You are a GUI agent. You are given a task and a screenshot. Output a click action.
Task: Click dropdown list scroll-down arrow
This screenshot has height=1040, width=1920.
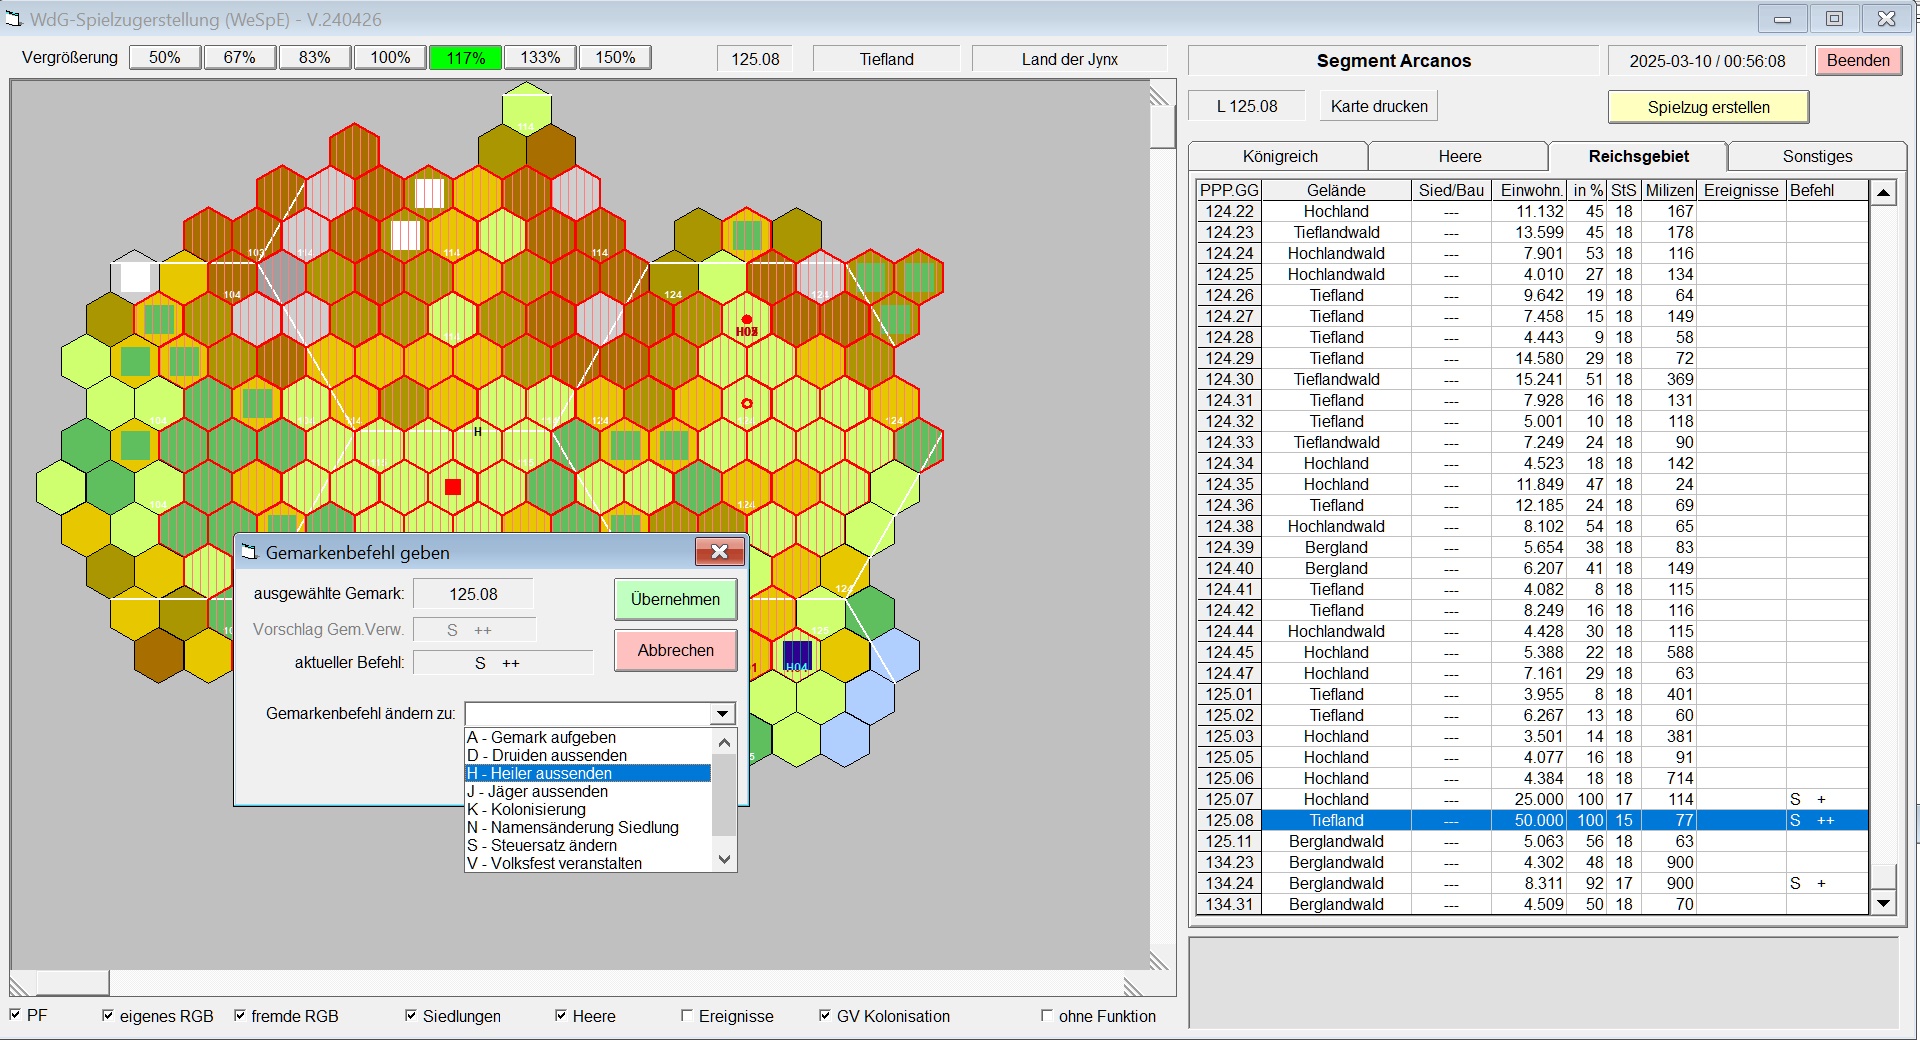point(725,859)
